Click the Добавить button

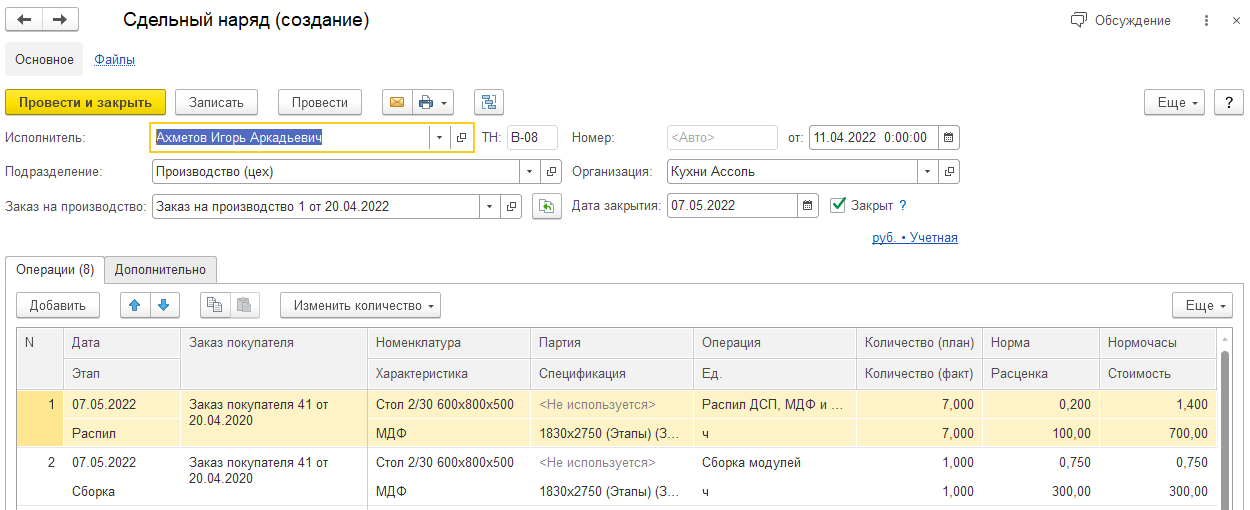pyautogui.click(x=57, y=305)
